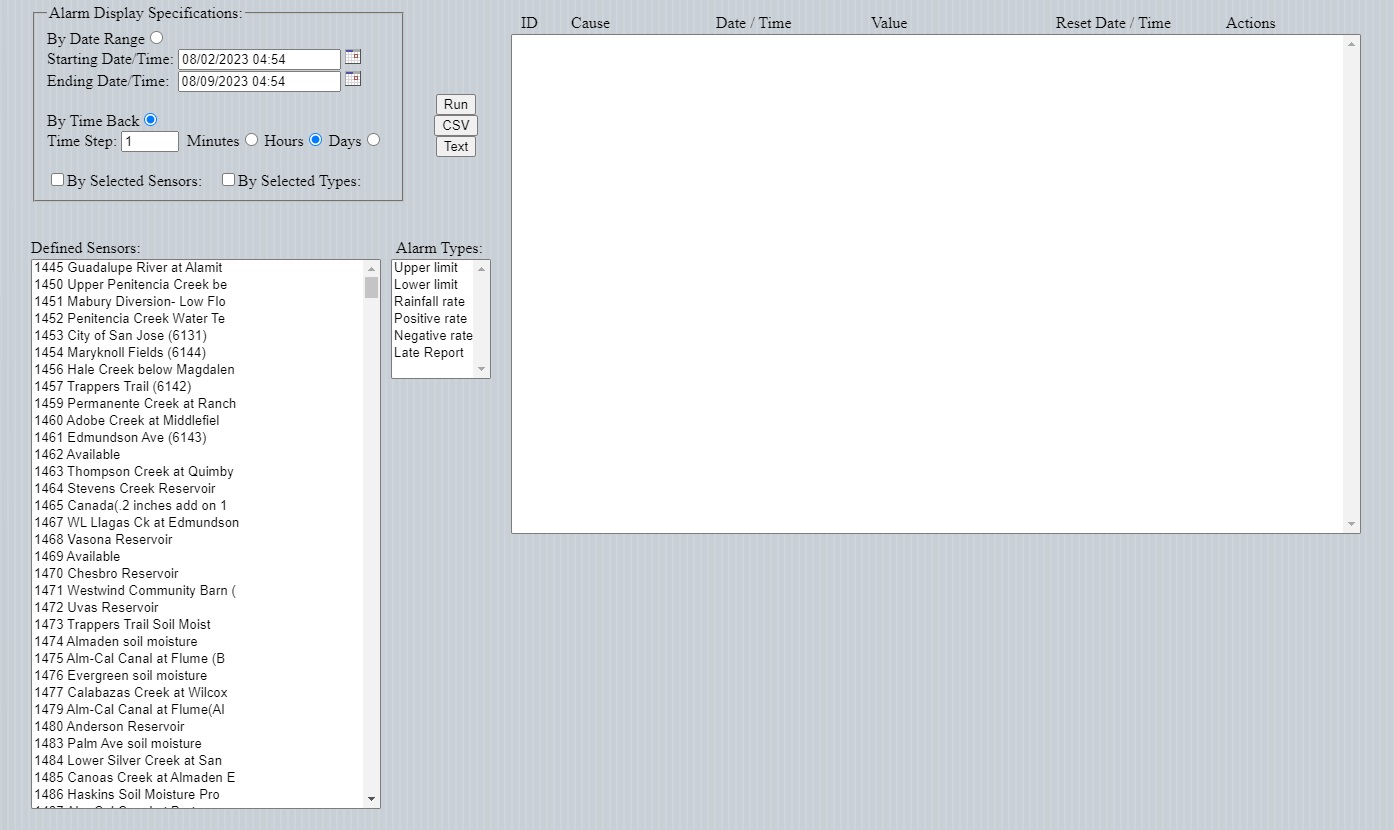Select the By Time Back radio button
The height and width of the screenshot is (830, 1394).
151,120
